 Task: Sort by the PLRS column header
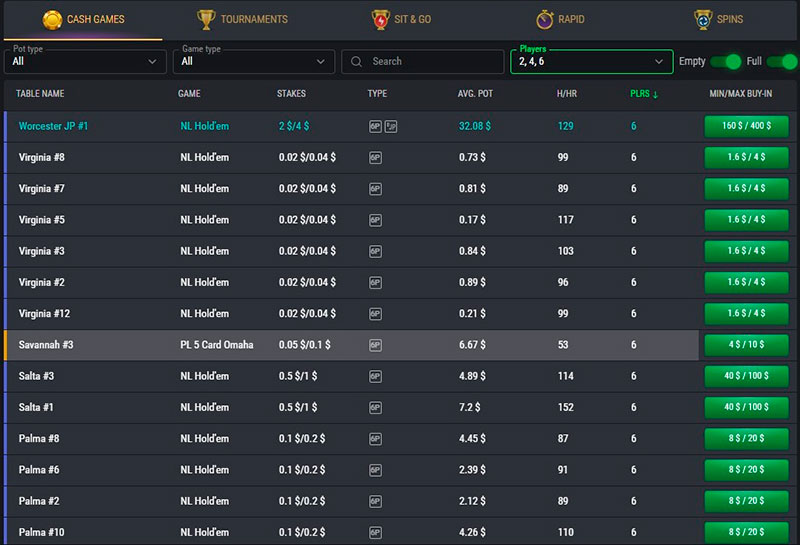(x=644, y=94)
